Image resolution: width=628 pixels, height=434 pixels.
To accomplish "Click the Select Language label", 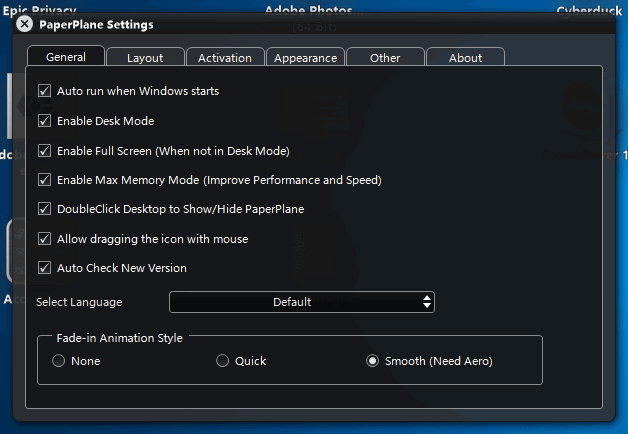I will point(79,302).
